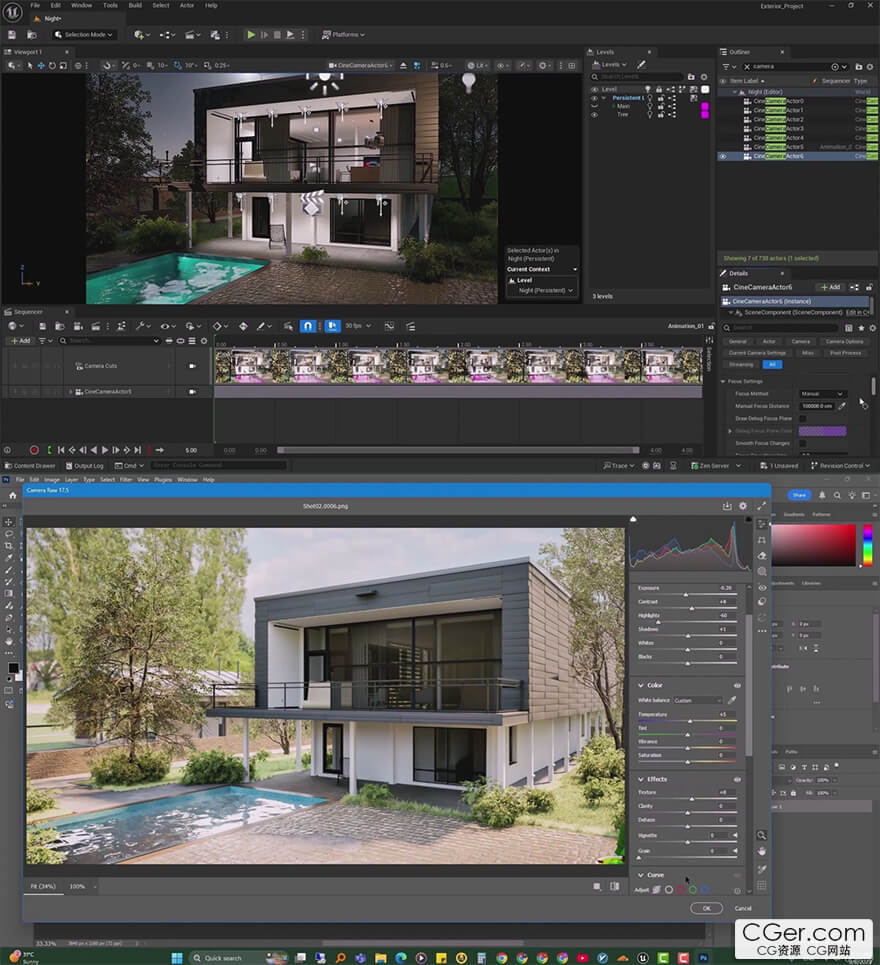
Task: Toggle the Sequencer snapping magnet button
Action: pyautogui.click(x=308, y=326)
